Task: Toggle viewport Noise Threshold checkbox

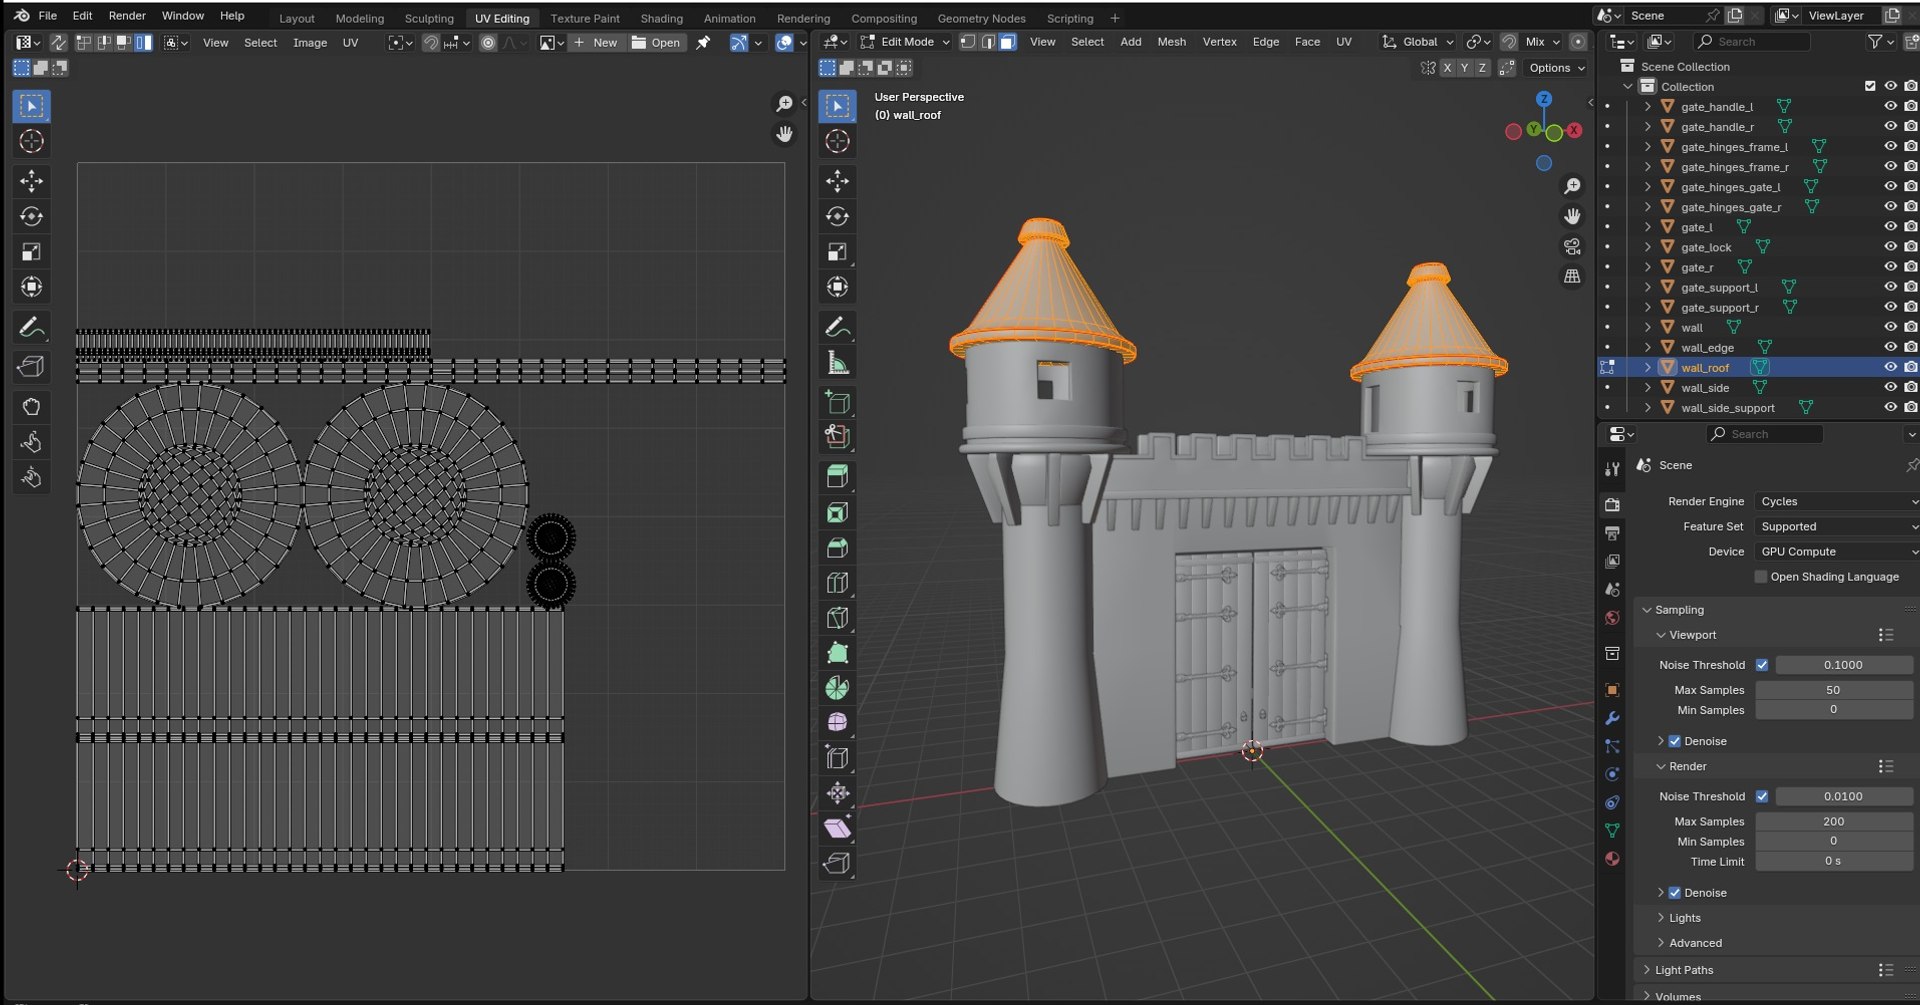Action: click(1762, 665)
